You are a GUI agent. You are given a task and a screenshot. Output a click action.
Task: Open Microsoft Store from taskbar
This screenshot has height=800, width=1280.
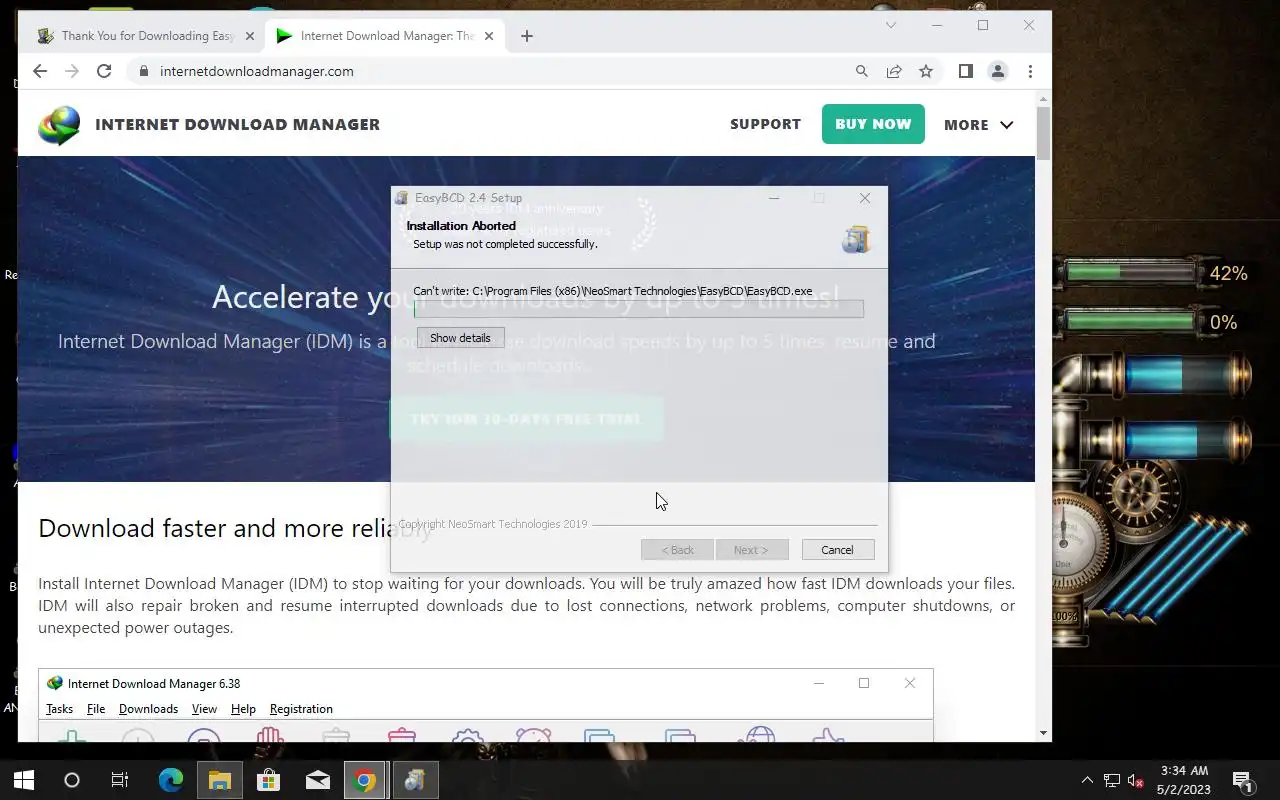[x=268, y=780]
